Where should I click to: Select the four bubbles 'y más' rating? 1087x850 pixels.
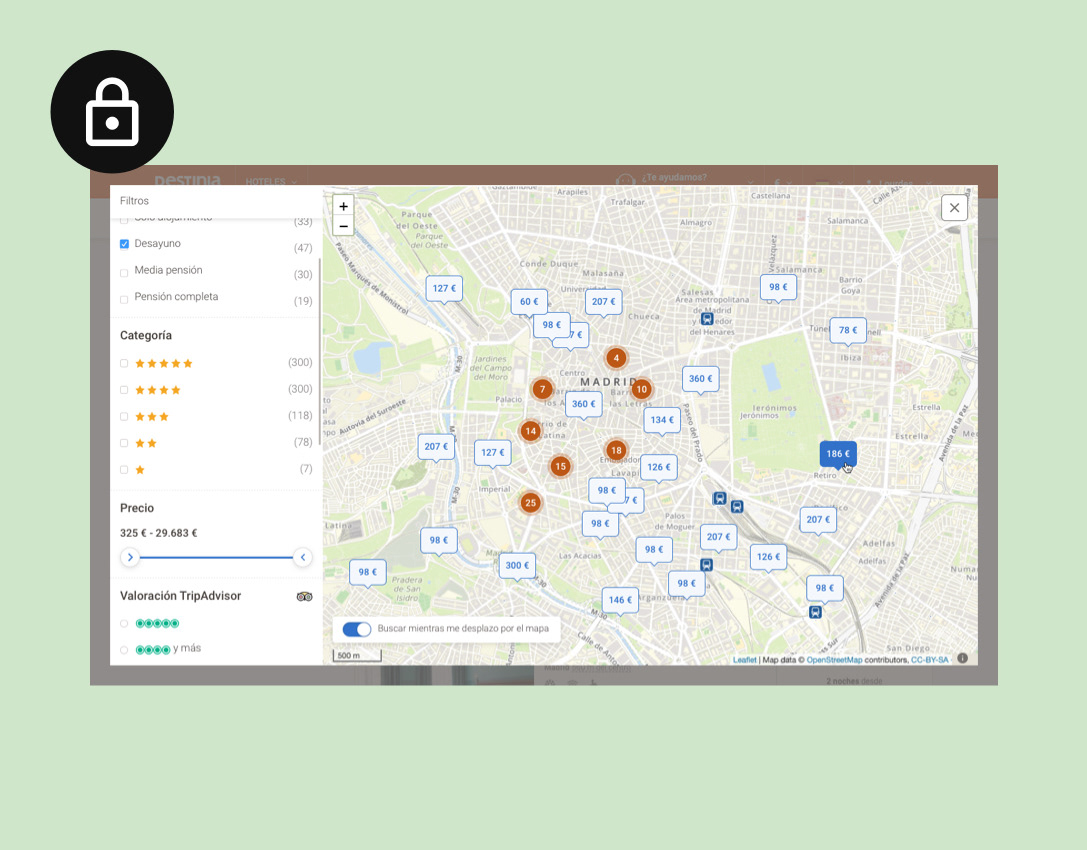[x=124, y=650]
